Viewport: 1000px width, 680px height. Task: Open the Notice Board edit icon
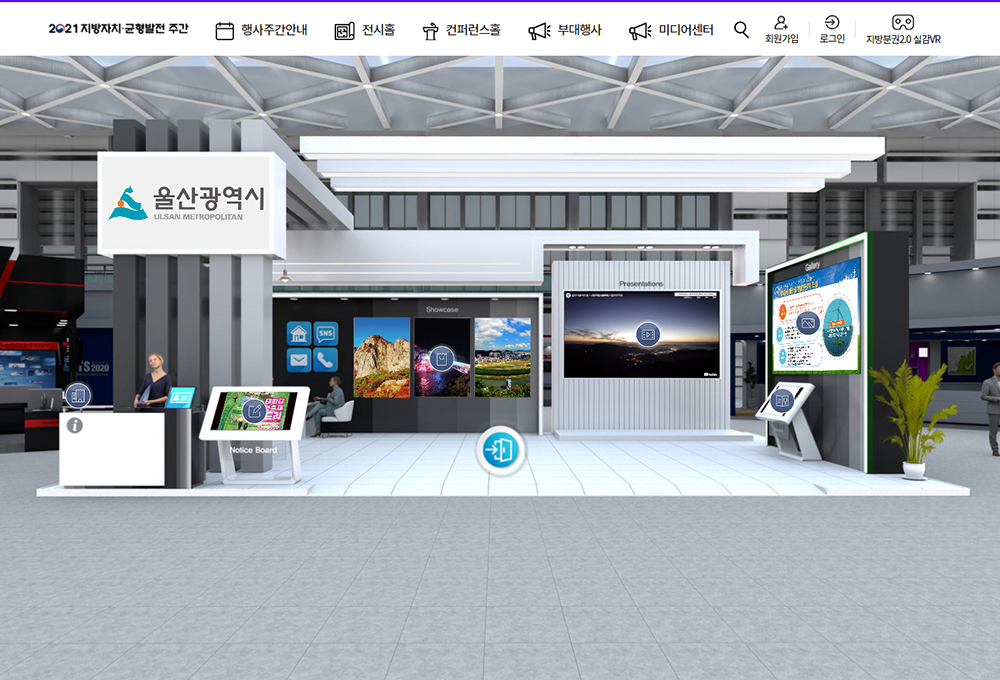click(253, 411)
